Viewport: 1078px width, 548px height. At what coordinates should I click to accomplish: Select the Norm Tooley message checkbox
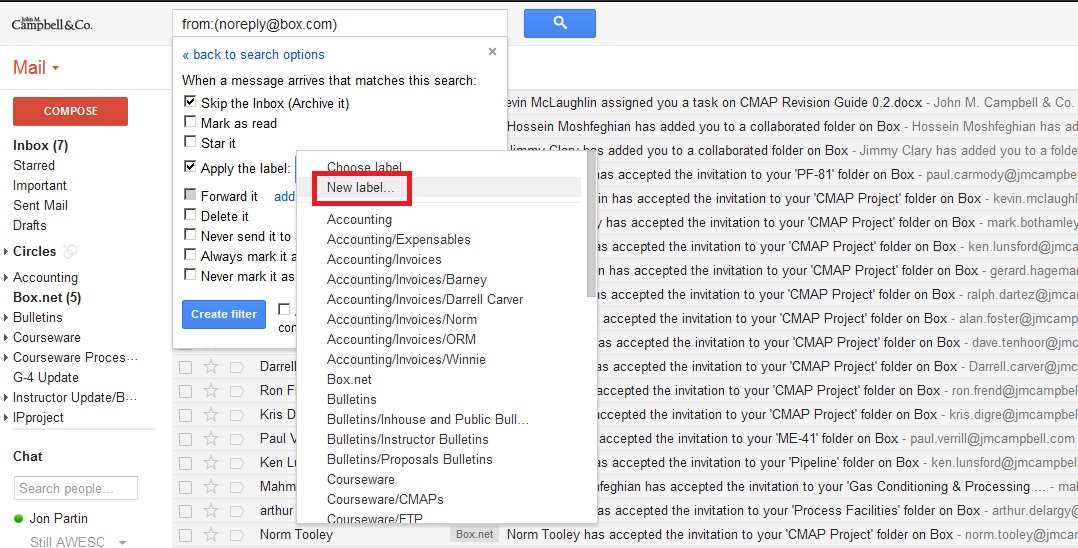click(186, 536)
